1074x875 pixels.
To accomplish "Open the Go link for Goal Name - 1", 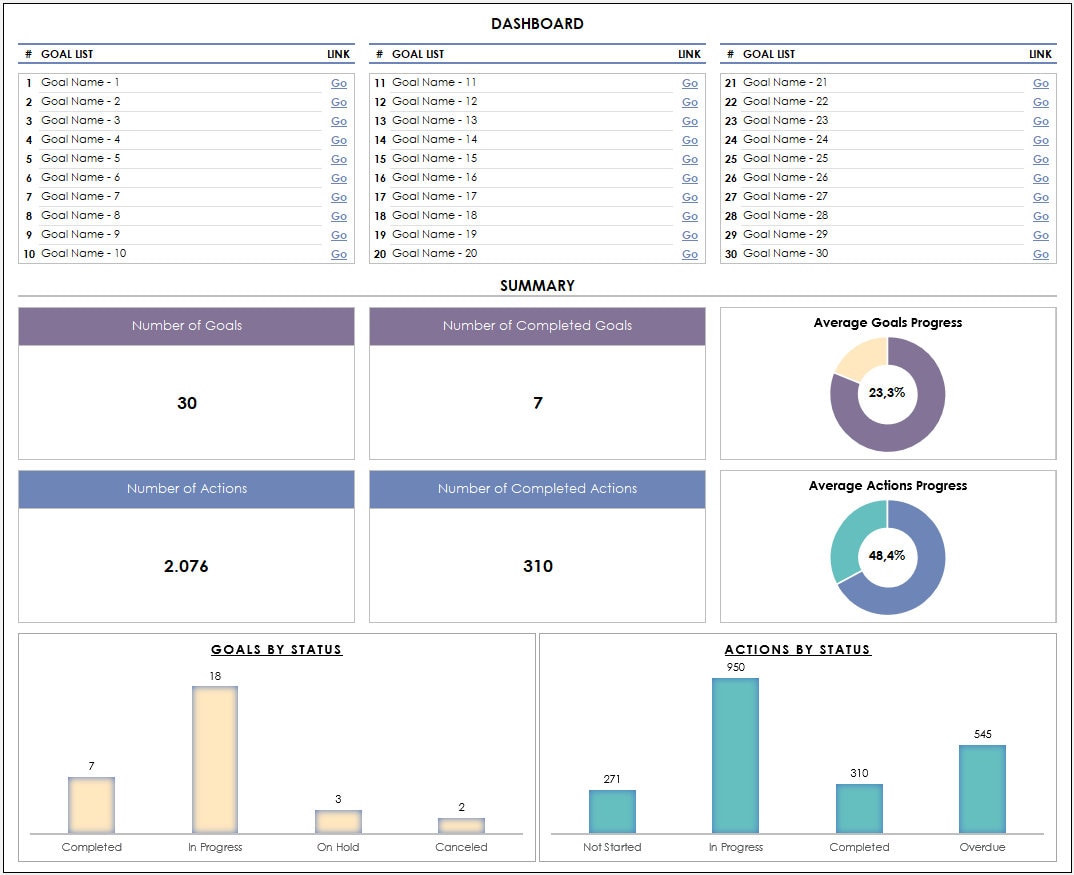I will pos(338,82).
